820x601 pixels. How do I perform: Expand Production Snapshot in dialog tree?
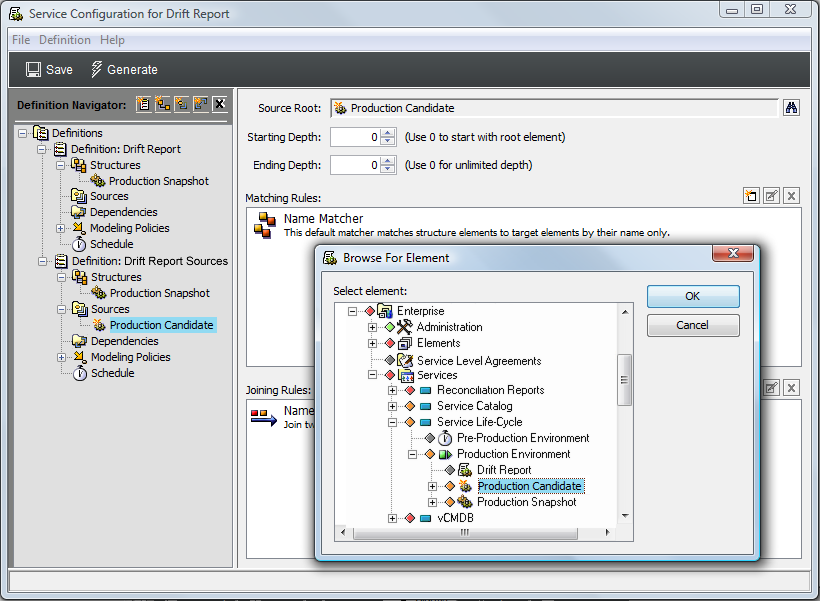coord(432,502)
